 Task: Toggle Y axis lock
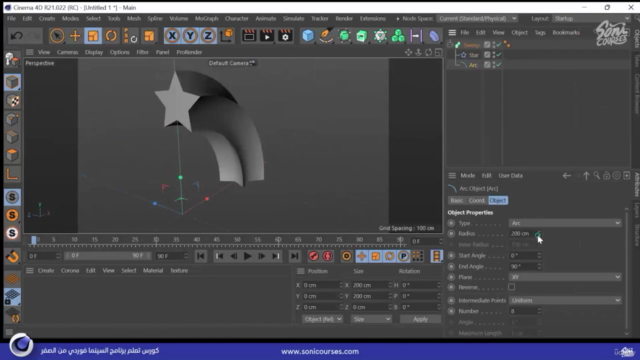(x=190, y=36)
